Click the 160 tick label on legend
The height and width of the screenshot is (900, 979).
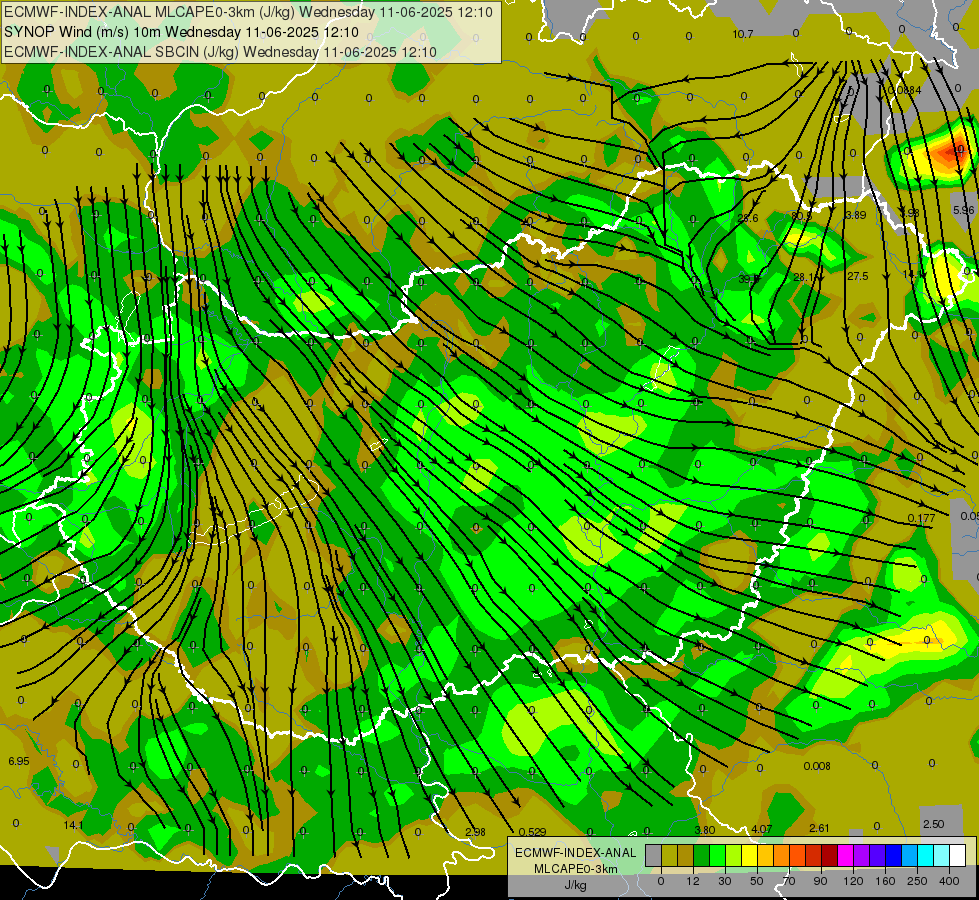(885, 881)
